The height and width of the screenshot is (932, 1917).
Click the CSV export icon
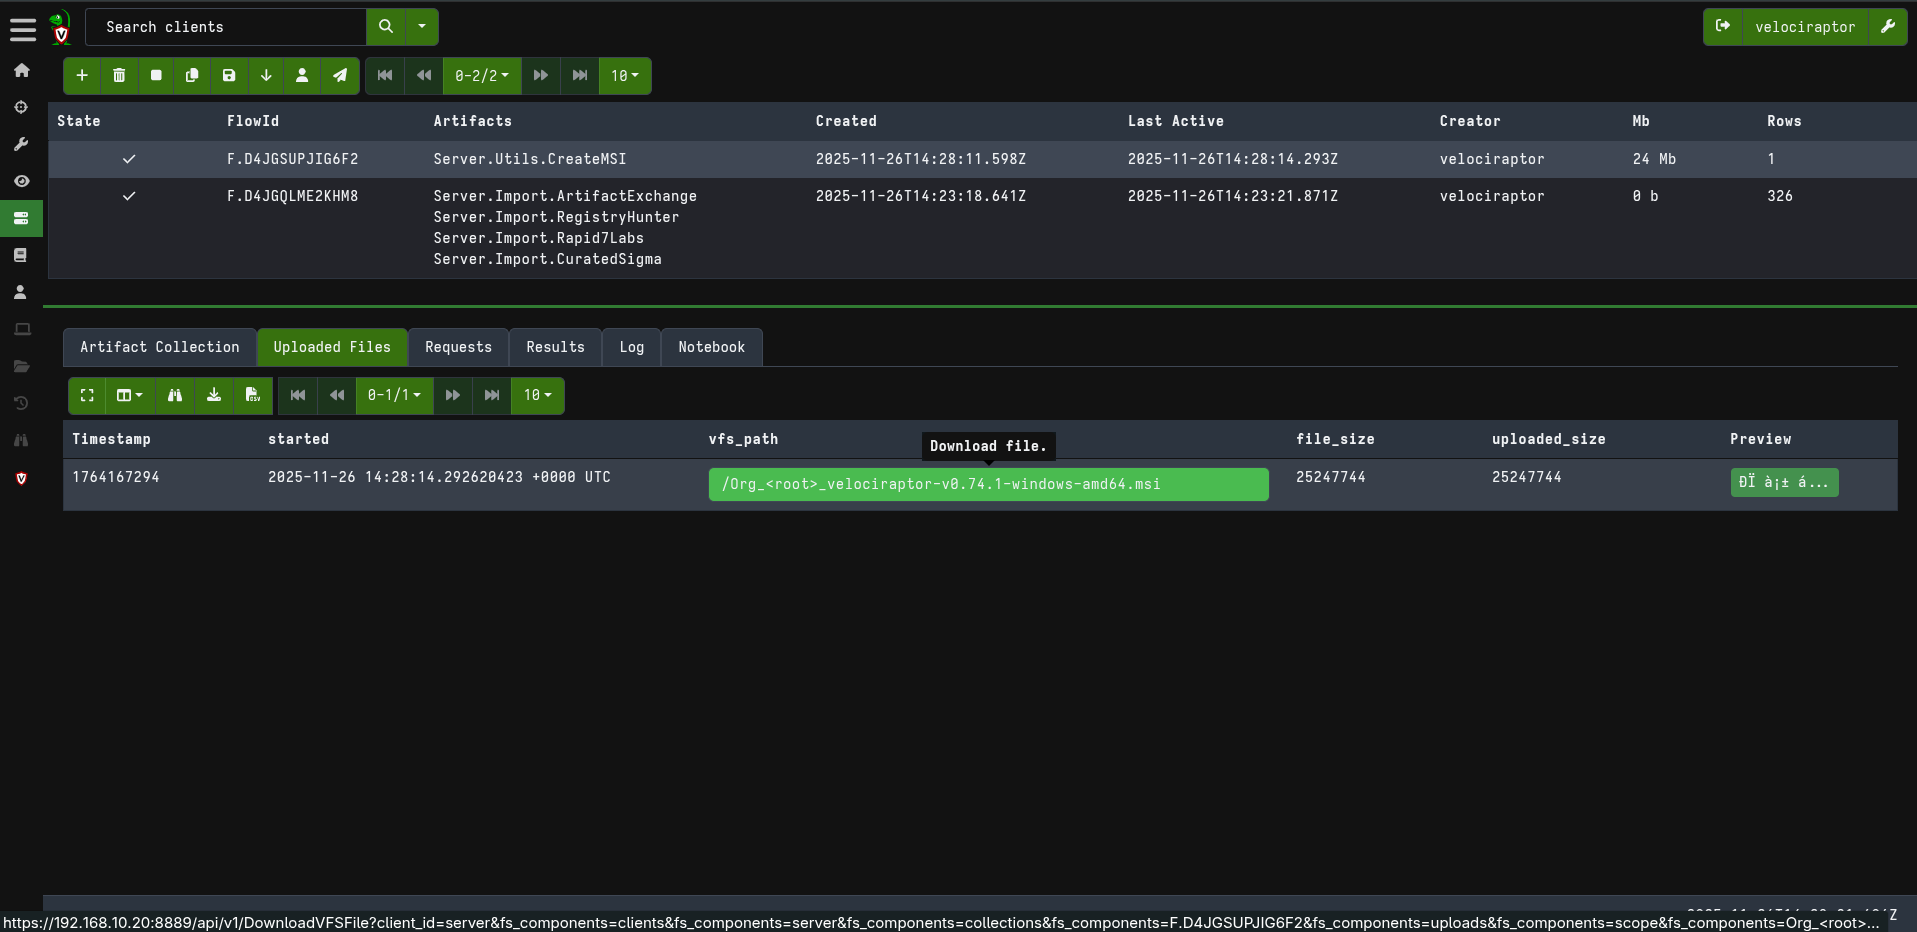[252, 396]
